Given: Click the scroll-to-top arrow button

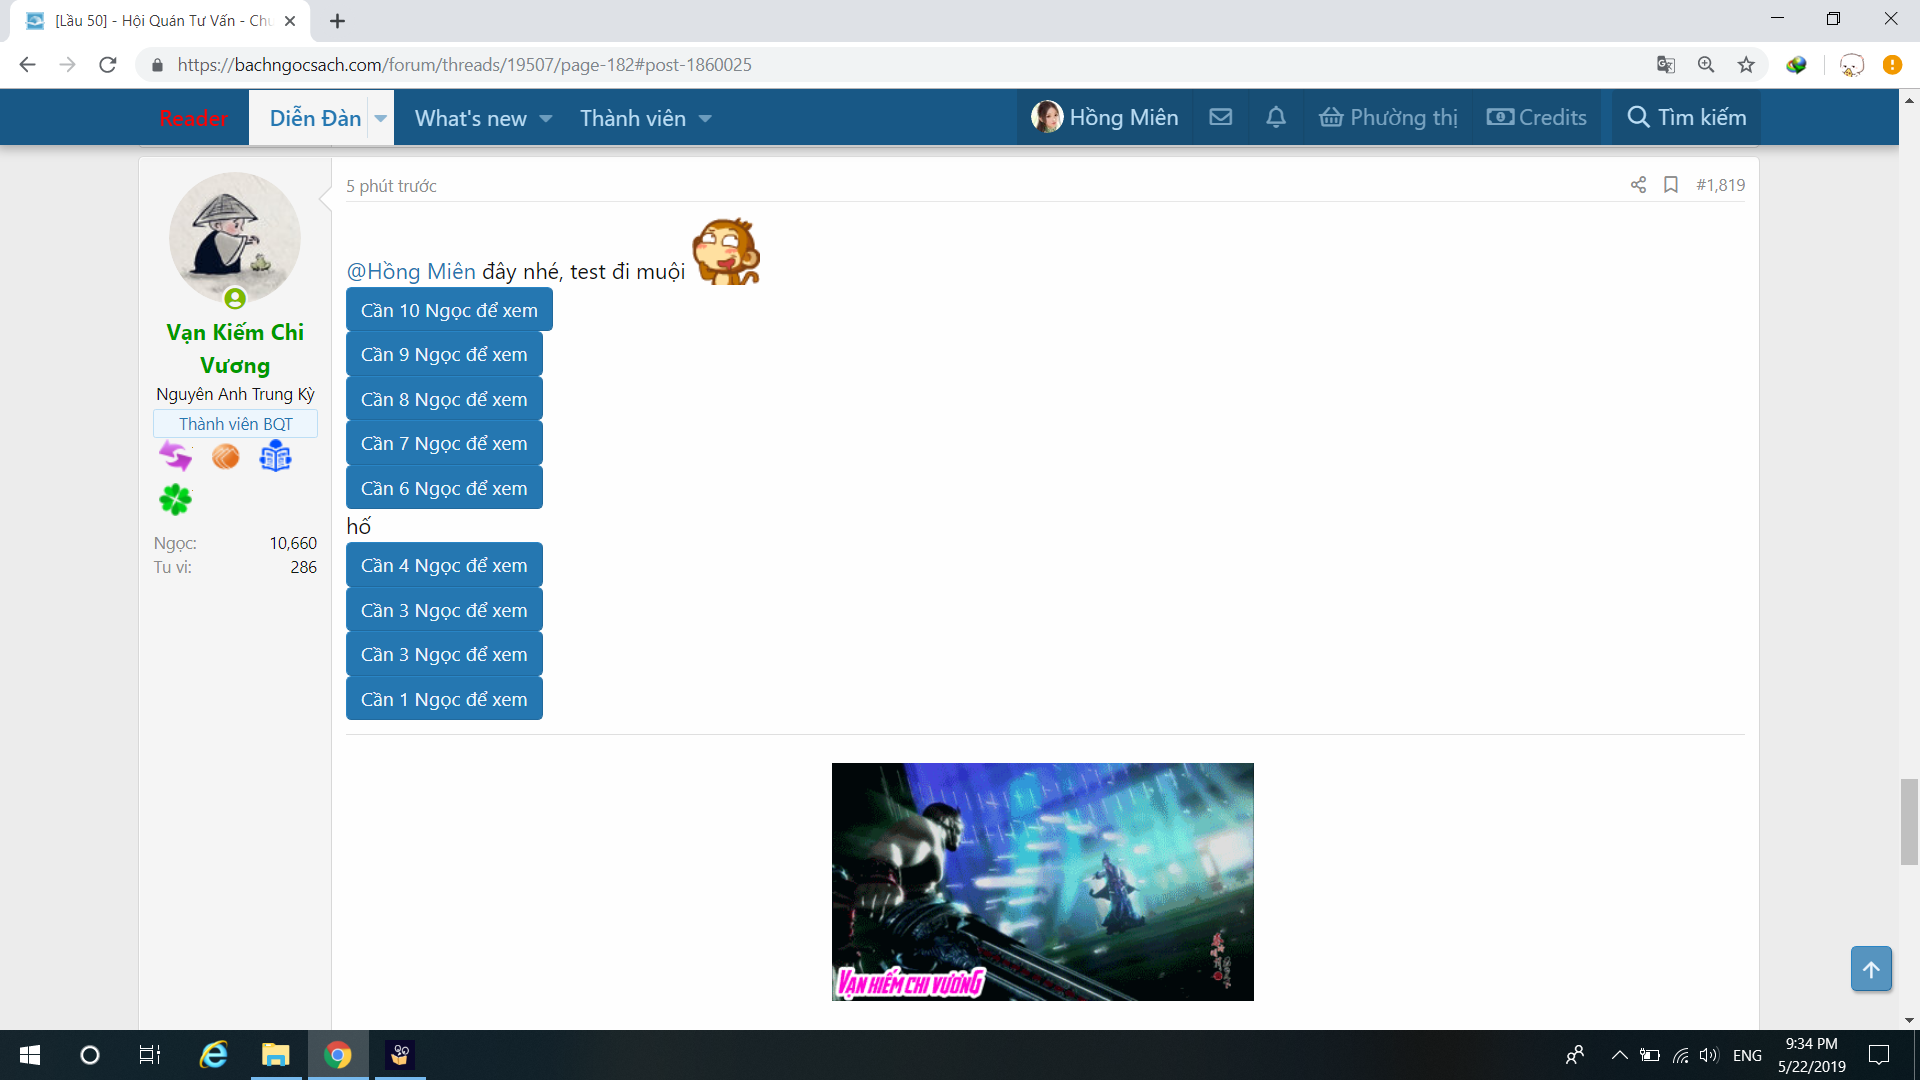Looking at the screenshot, I should [1870, 969].
